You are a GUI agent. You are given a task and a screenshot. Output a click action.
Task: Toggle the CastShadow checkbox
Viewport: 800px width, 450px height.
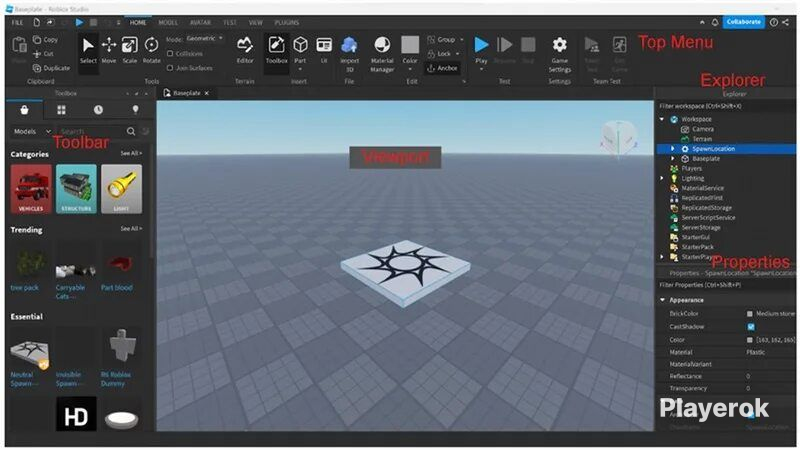click(751, 327)
